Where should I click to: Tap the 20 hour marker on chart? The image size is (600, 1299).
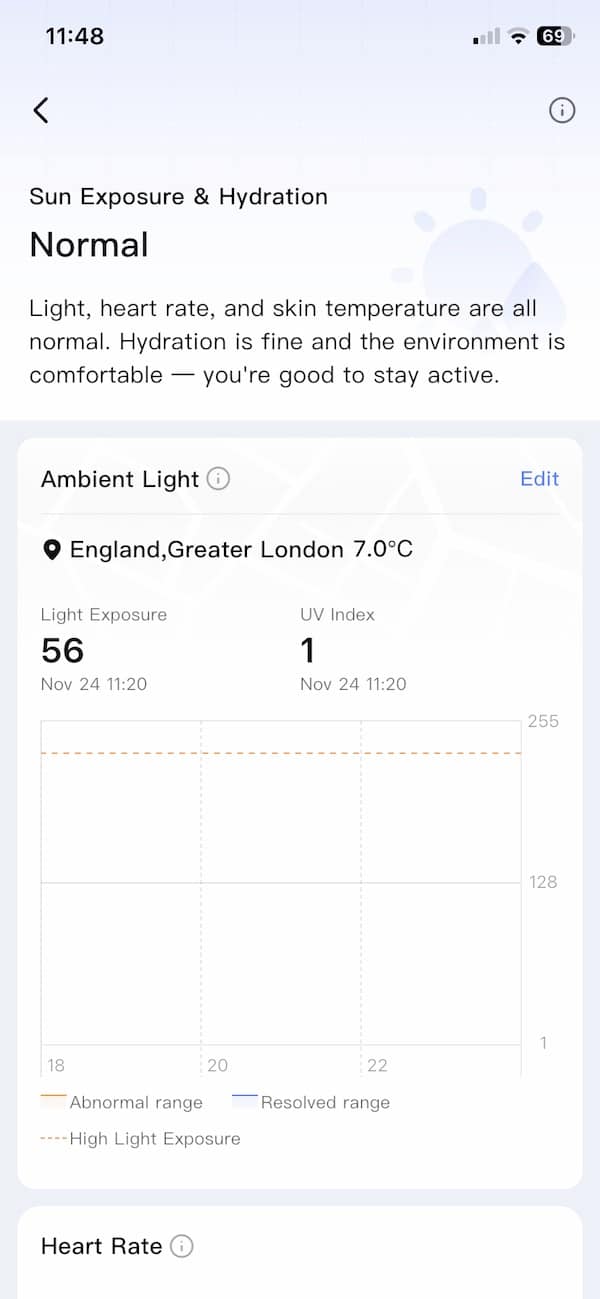[x=217, y=1065]
